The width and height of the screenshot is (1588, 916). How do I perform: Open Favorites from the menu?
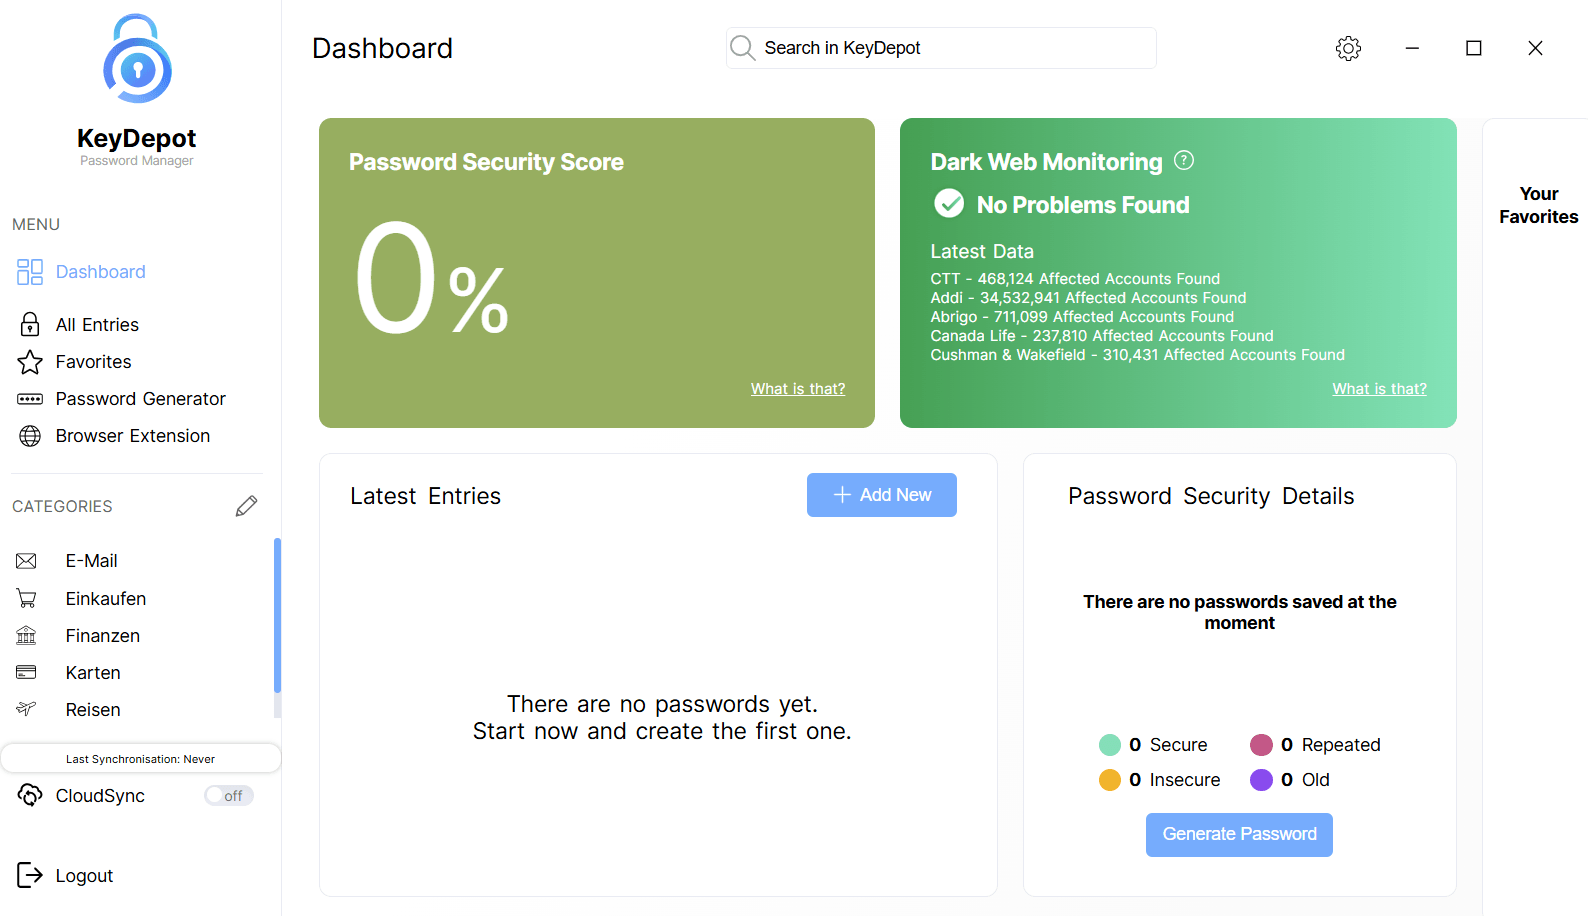(74, 362)
